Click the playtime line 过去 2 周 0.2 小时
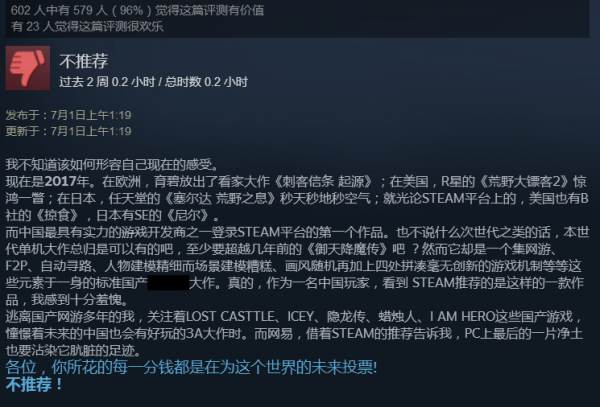Viewport: 600px width, 407px height. (x=153, y=82)
